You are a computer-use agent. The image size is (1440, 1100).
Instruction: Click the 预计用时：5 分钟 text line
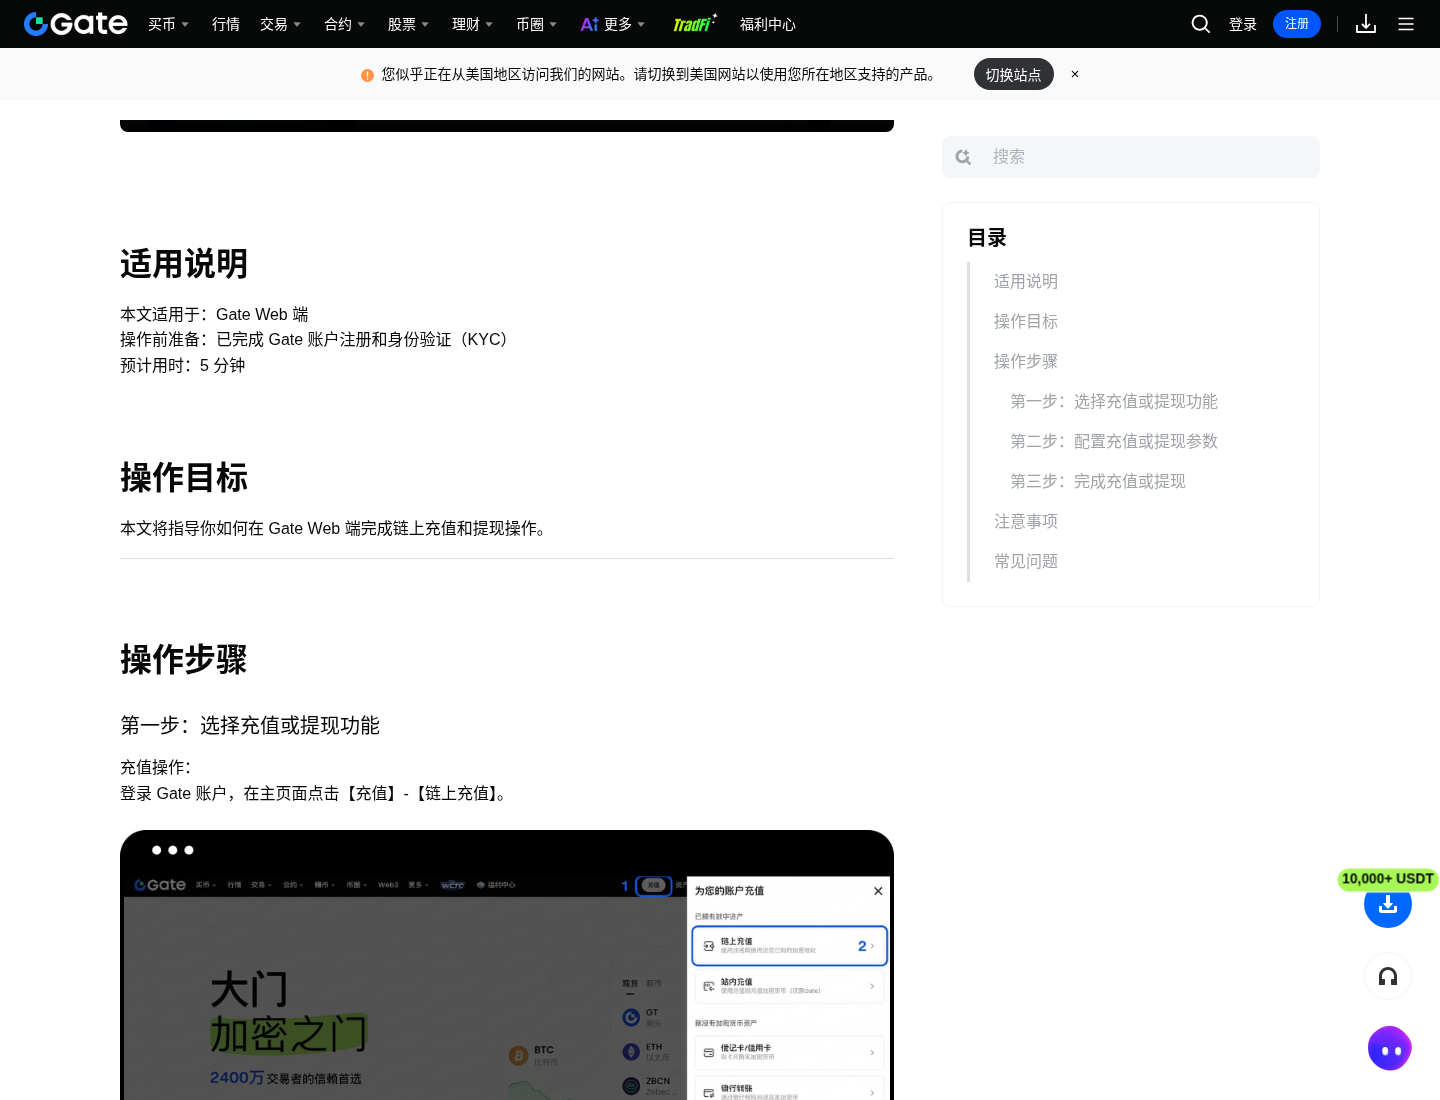(x=183, y=366)
